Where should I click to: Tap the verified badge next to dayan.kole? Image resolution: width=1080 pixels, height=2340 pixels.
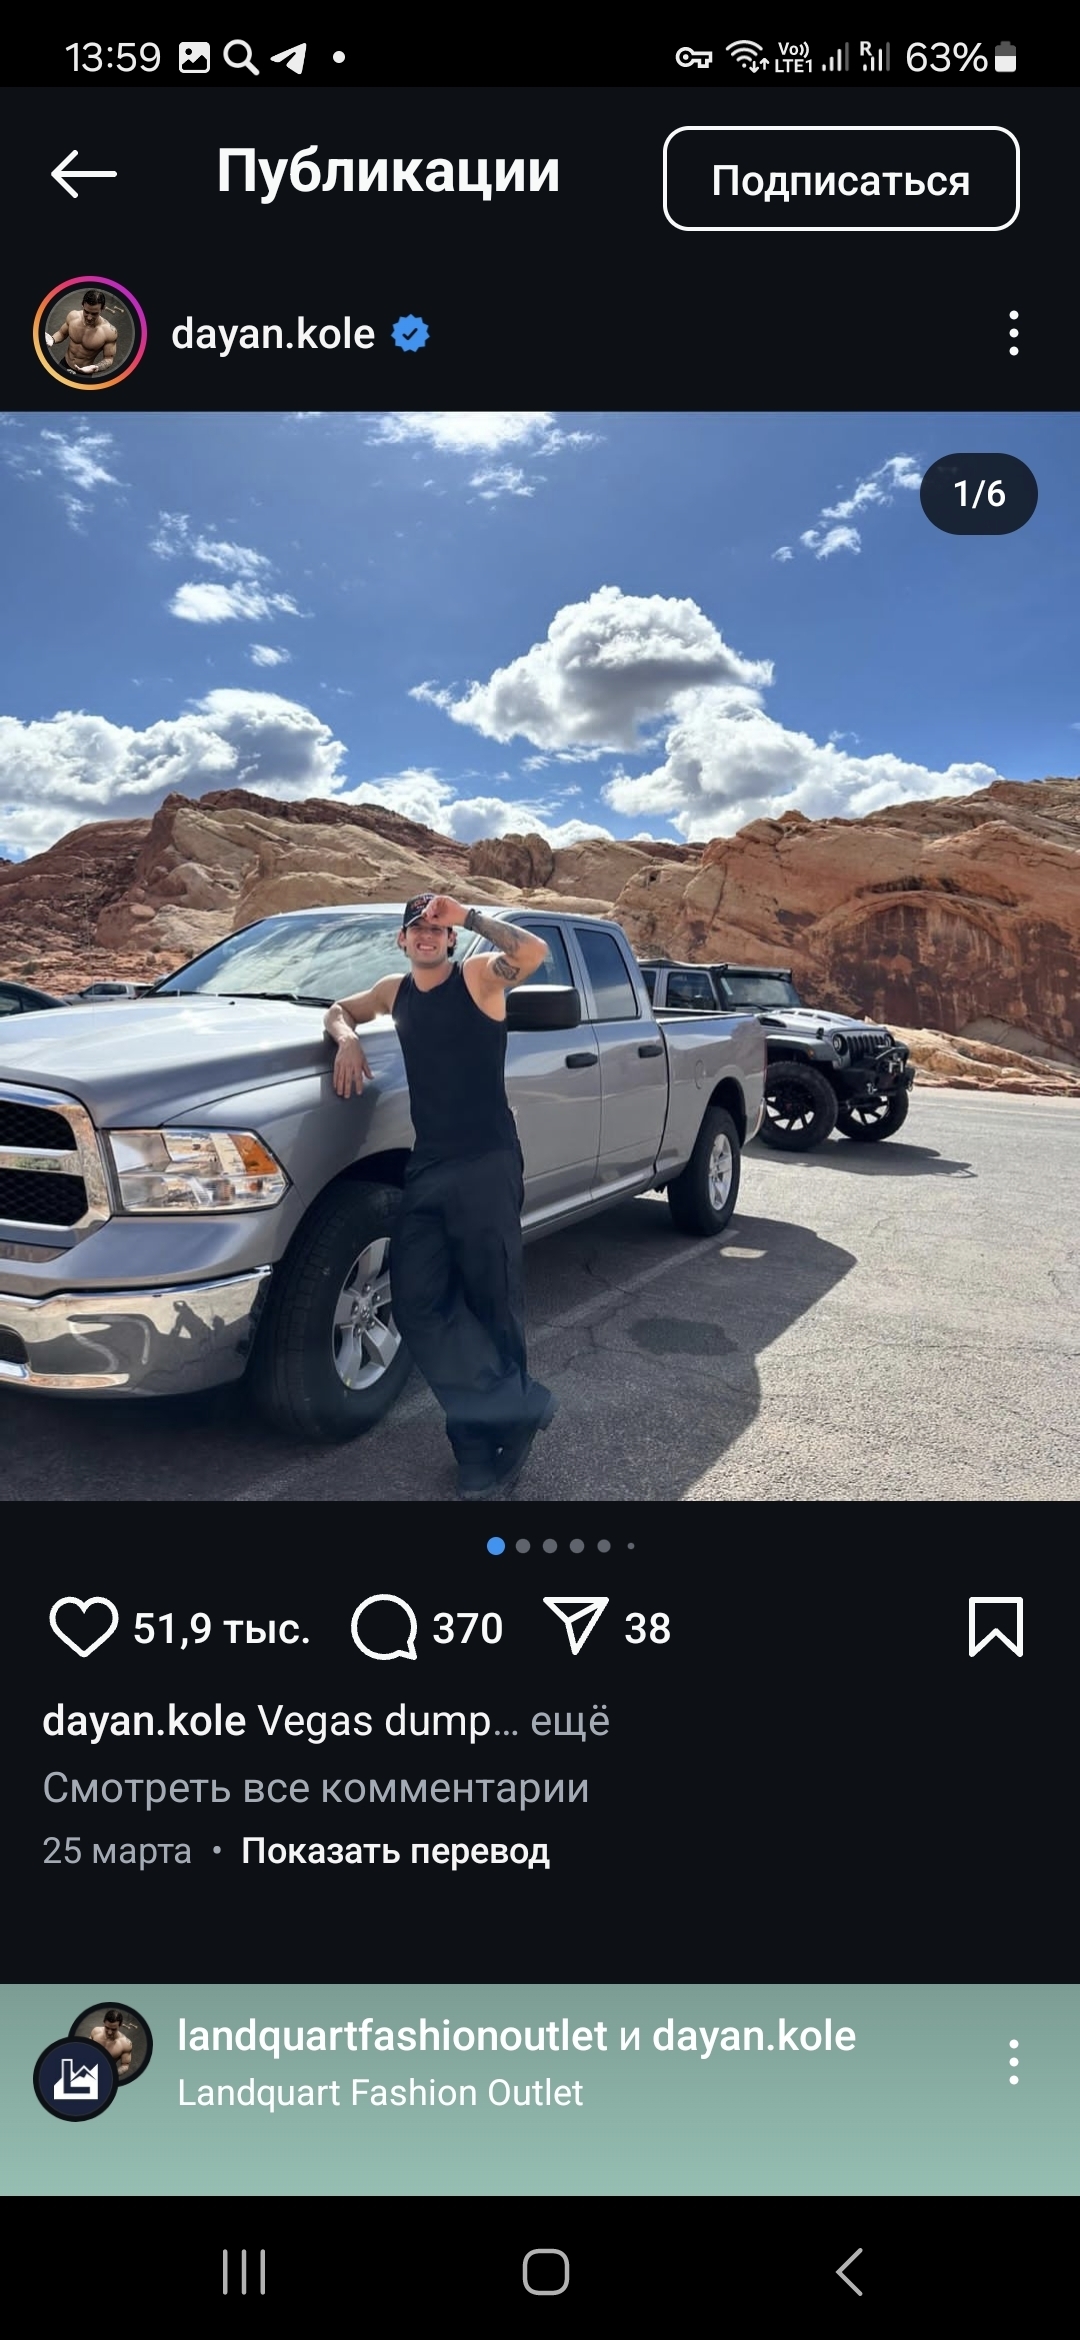[x=410, y=333]
